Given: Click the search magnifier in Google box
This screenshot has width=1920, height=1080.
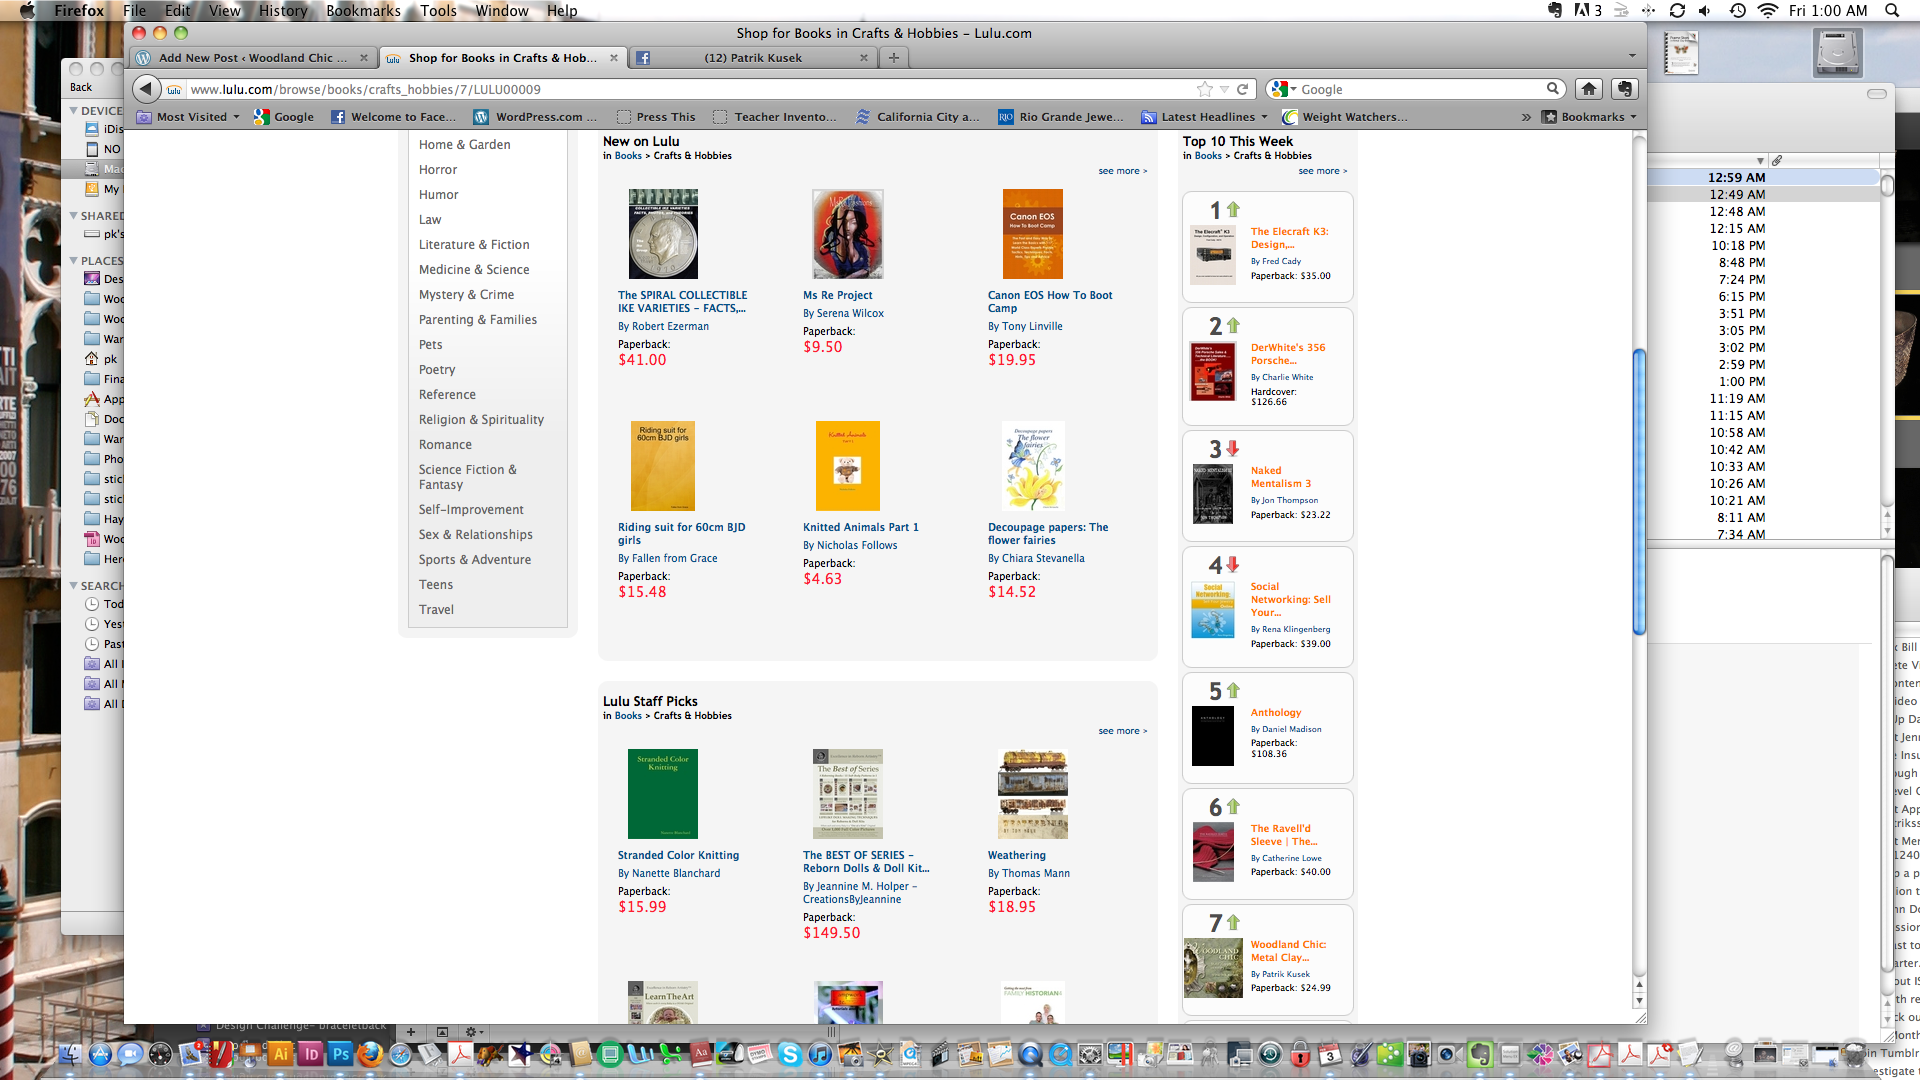Looking at the screenshot, I should (x=1553, y=89).
